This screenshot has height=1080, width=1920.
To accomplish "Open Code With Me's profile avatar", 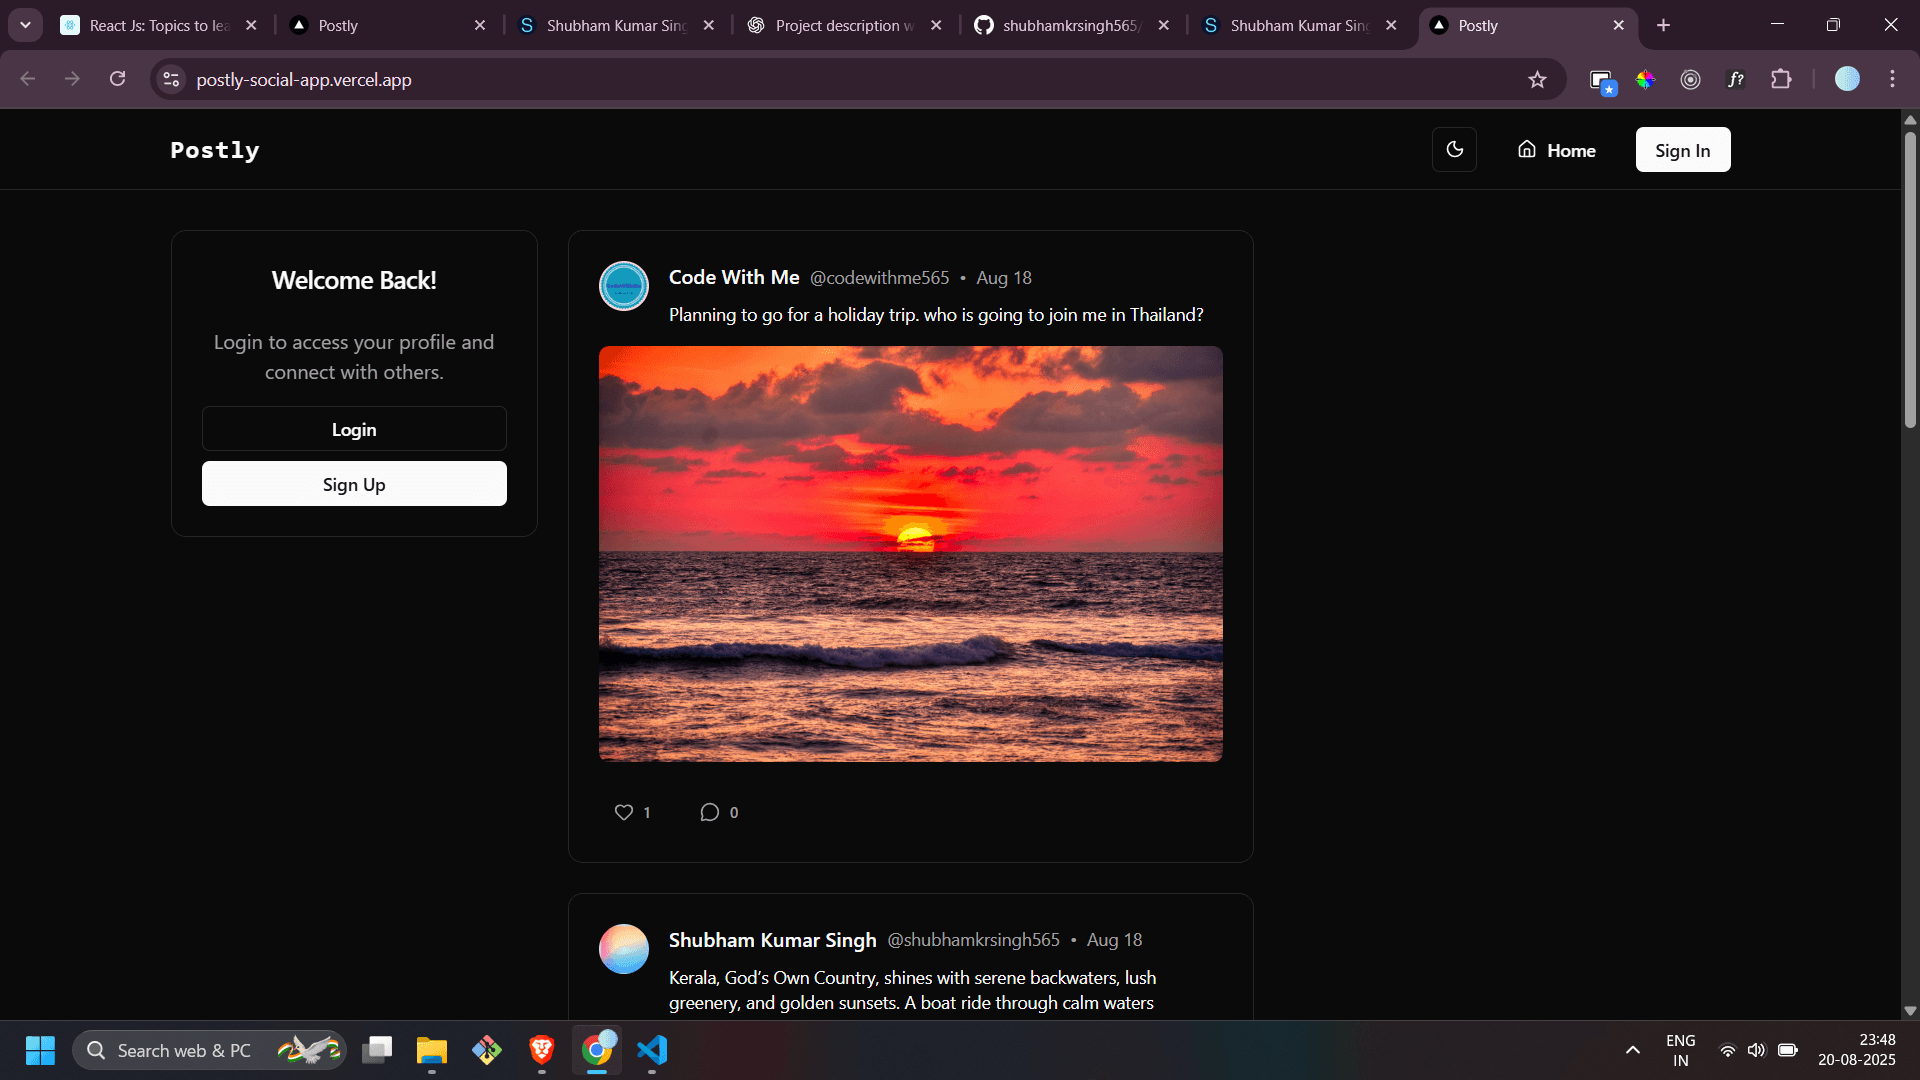I will [x=623, y=286].
